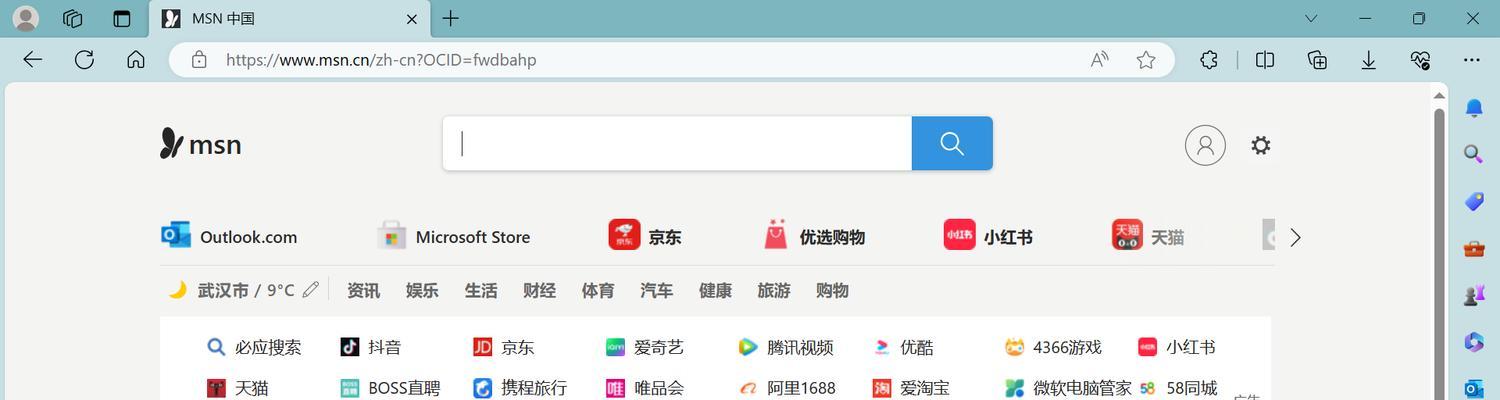Go back with the back arrow
This screenshot has height=400, width=1500.
(x=33, y=60)
